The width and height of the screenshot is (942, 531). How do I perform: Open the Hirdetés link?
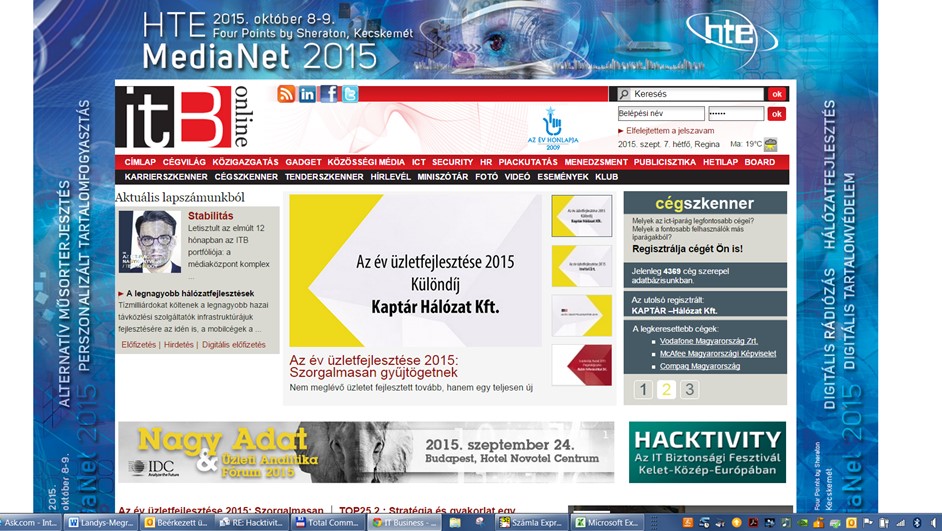point(178,345)
